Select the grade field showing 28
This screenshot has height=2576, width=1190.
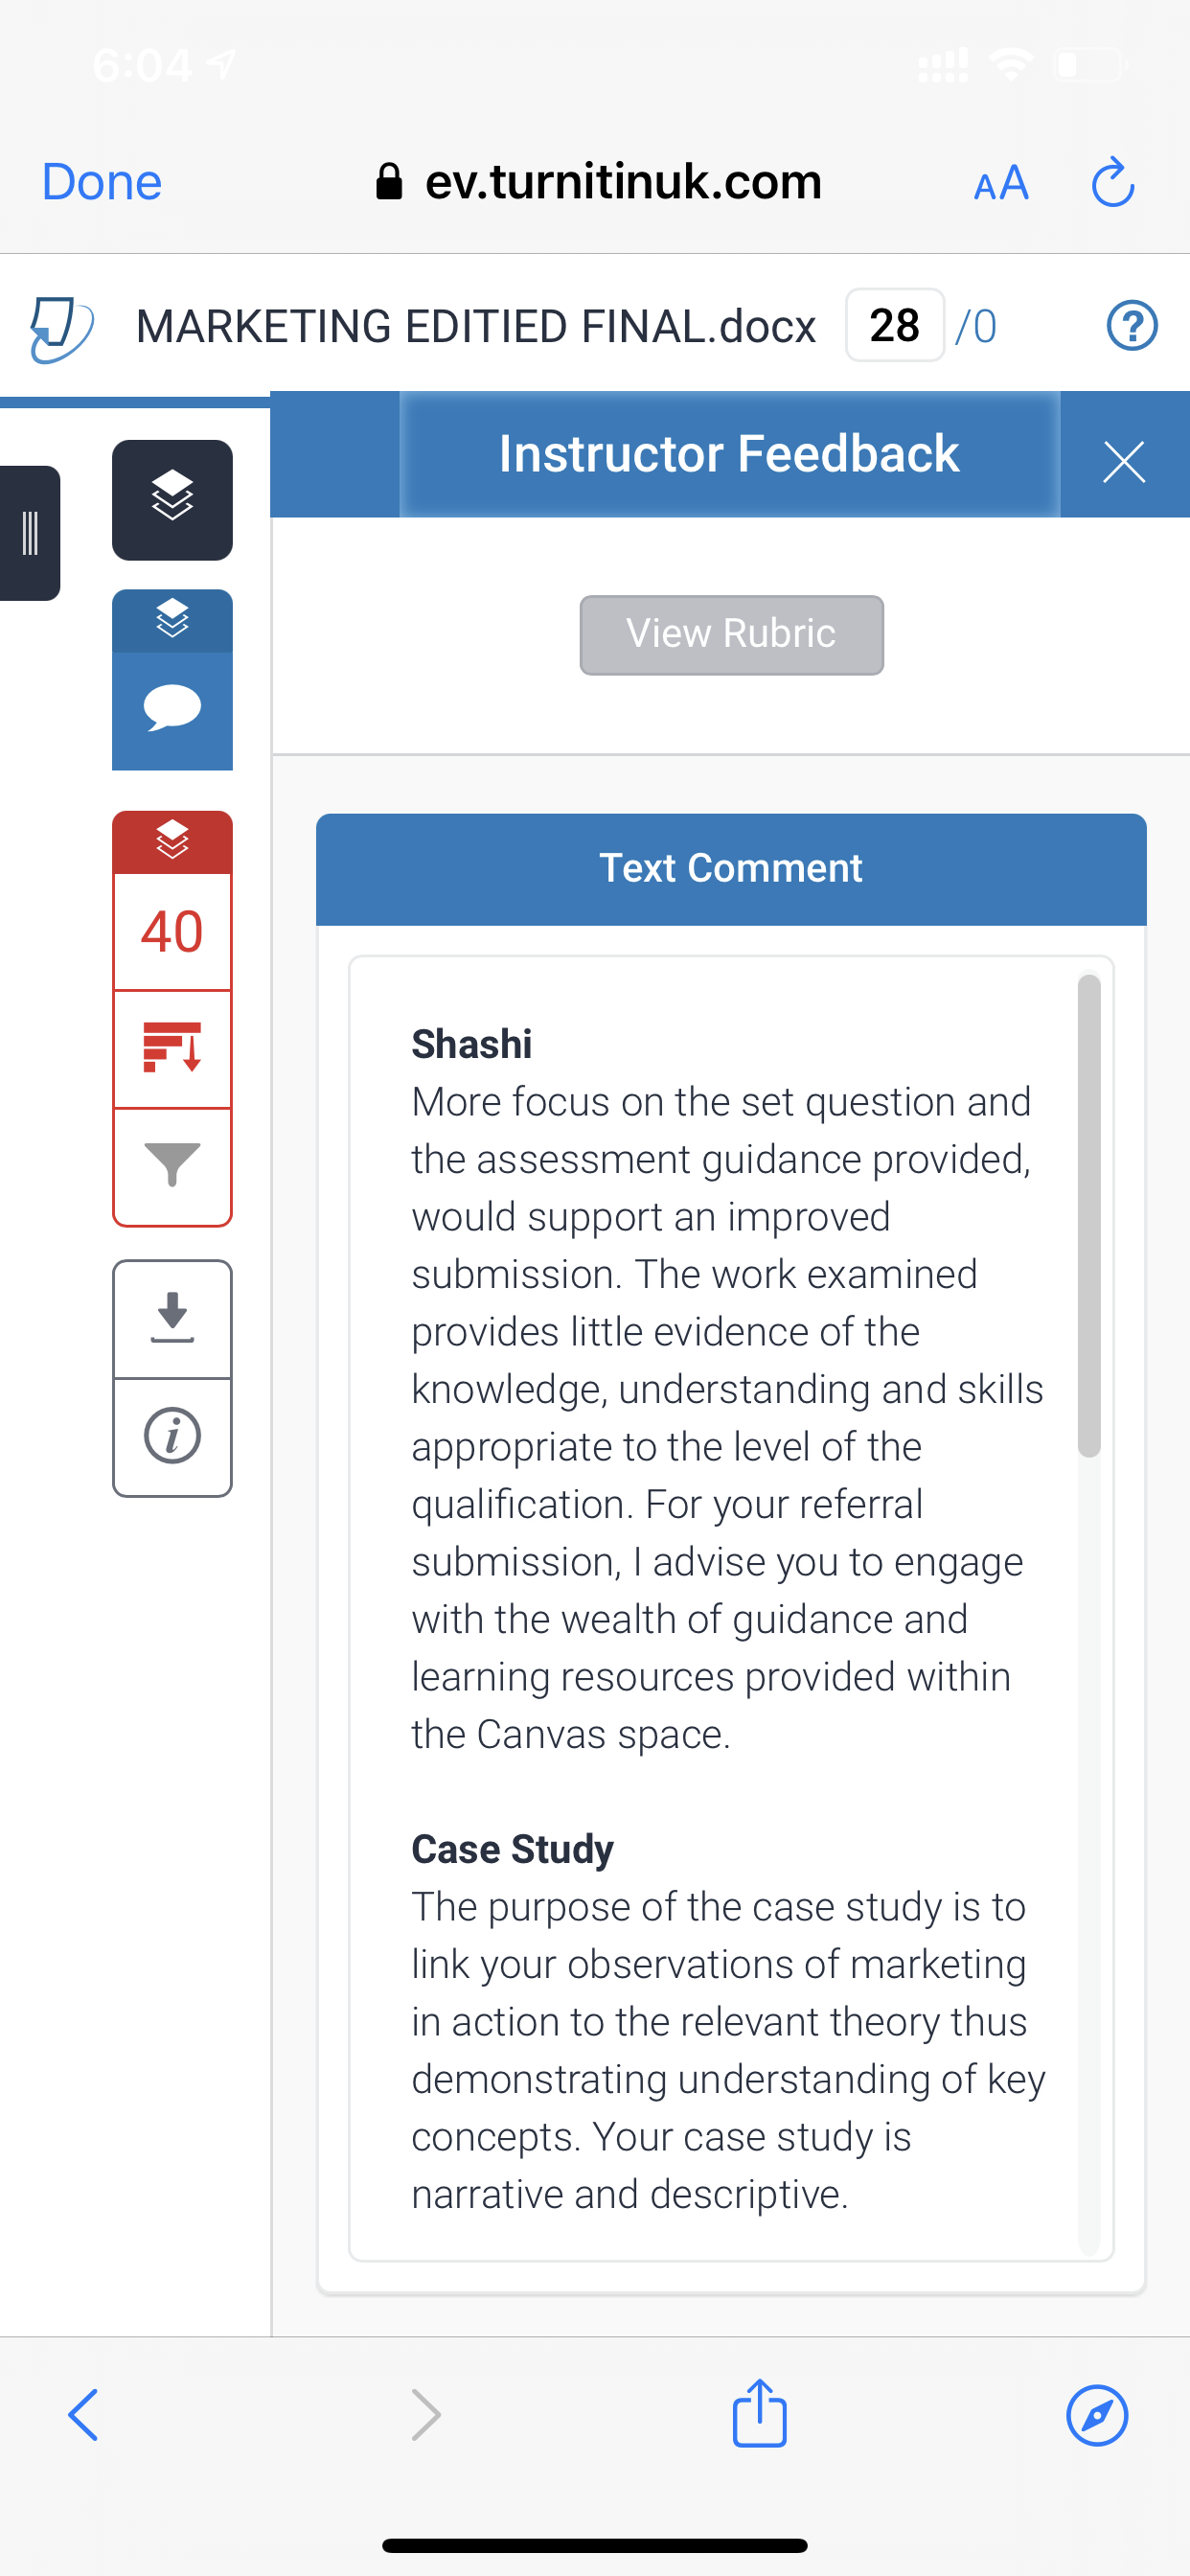click(x=894, y=325)
